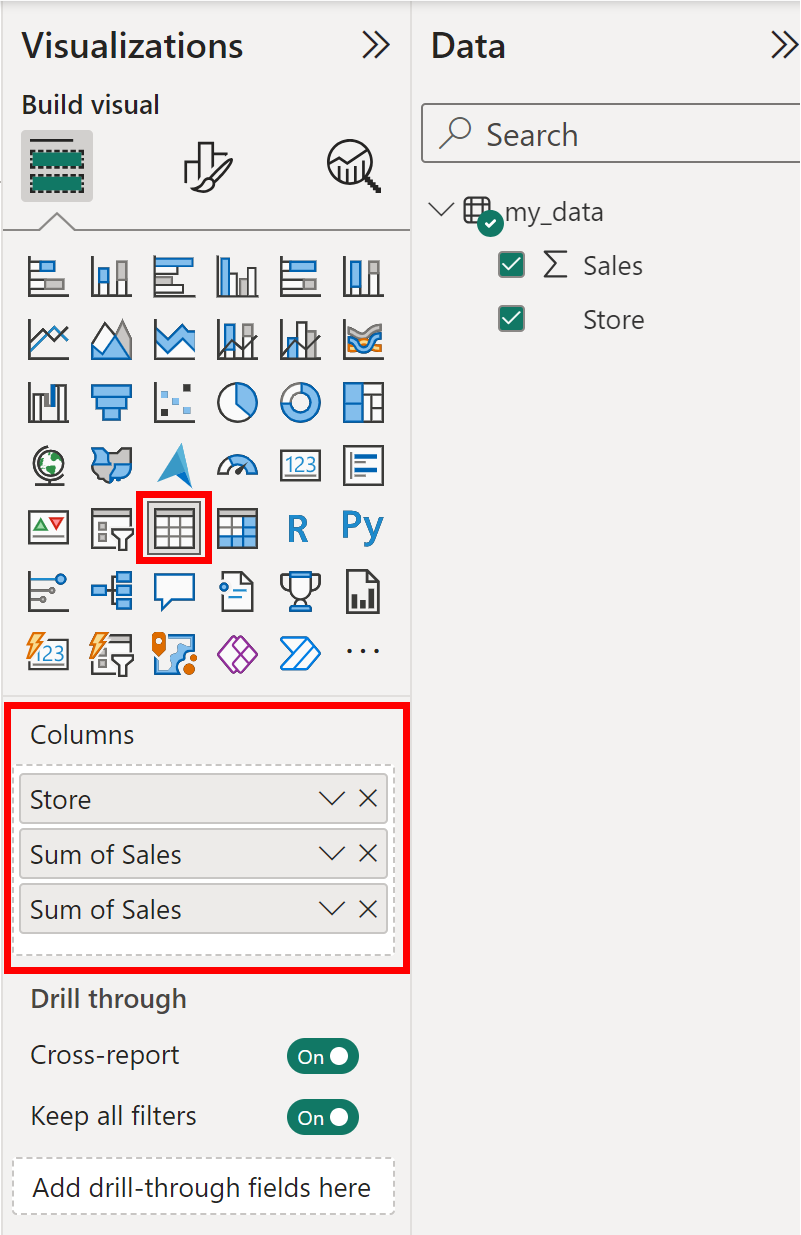This screenshot has width=801, height=1235.
Task: Add the Smart narrative visual
Action: 237,590
